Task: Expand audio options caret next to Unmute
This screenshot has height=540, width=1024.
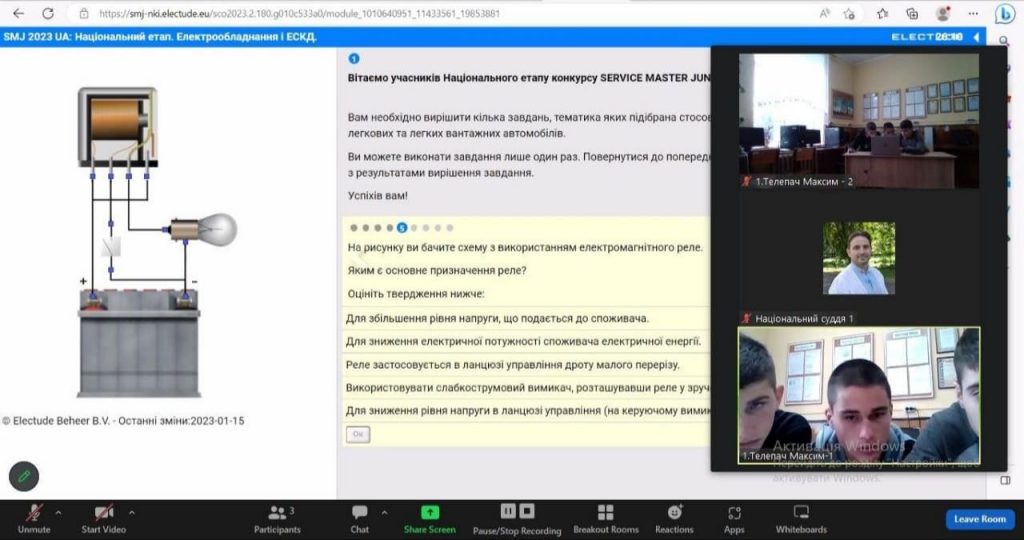Action: [x=58, y=513]
